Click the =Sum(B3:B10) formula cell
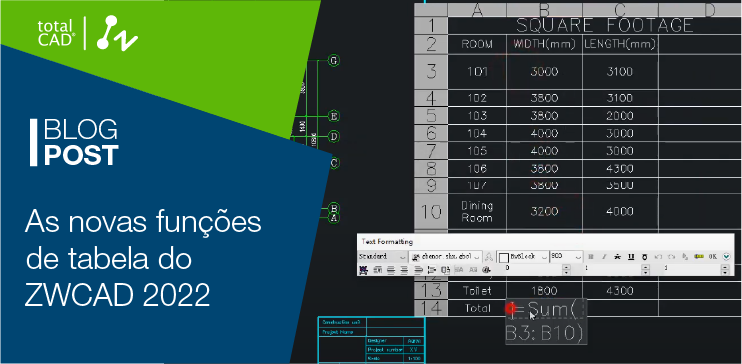742x364 pixels. 547,321
